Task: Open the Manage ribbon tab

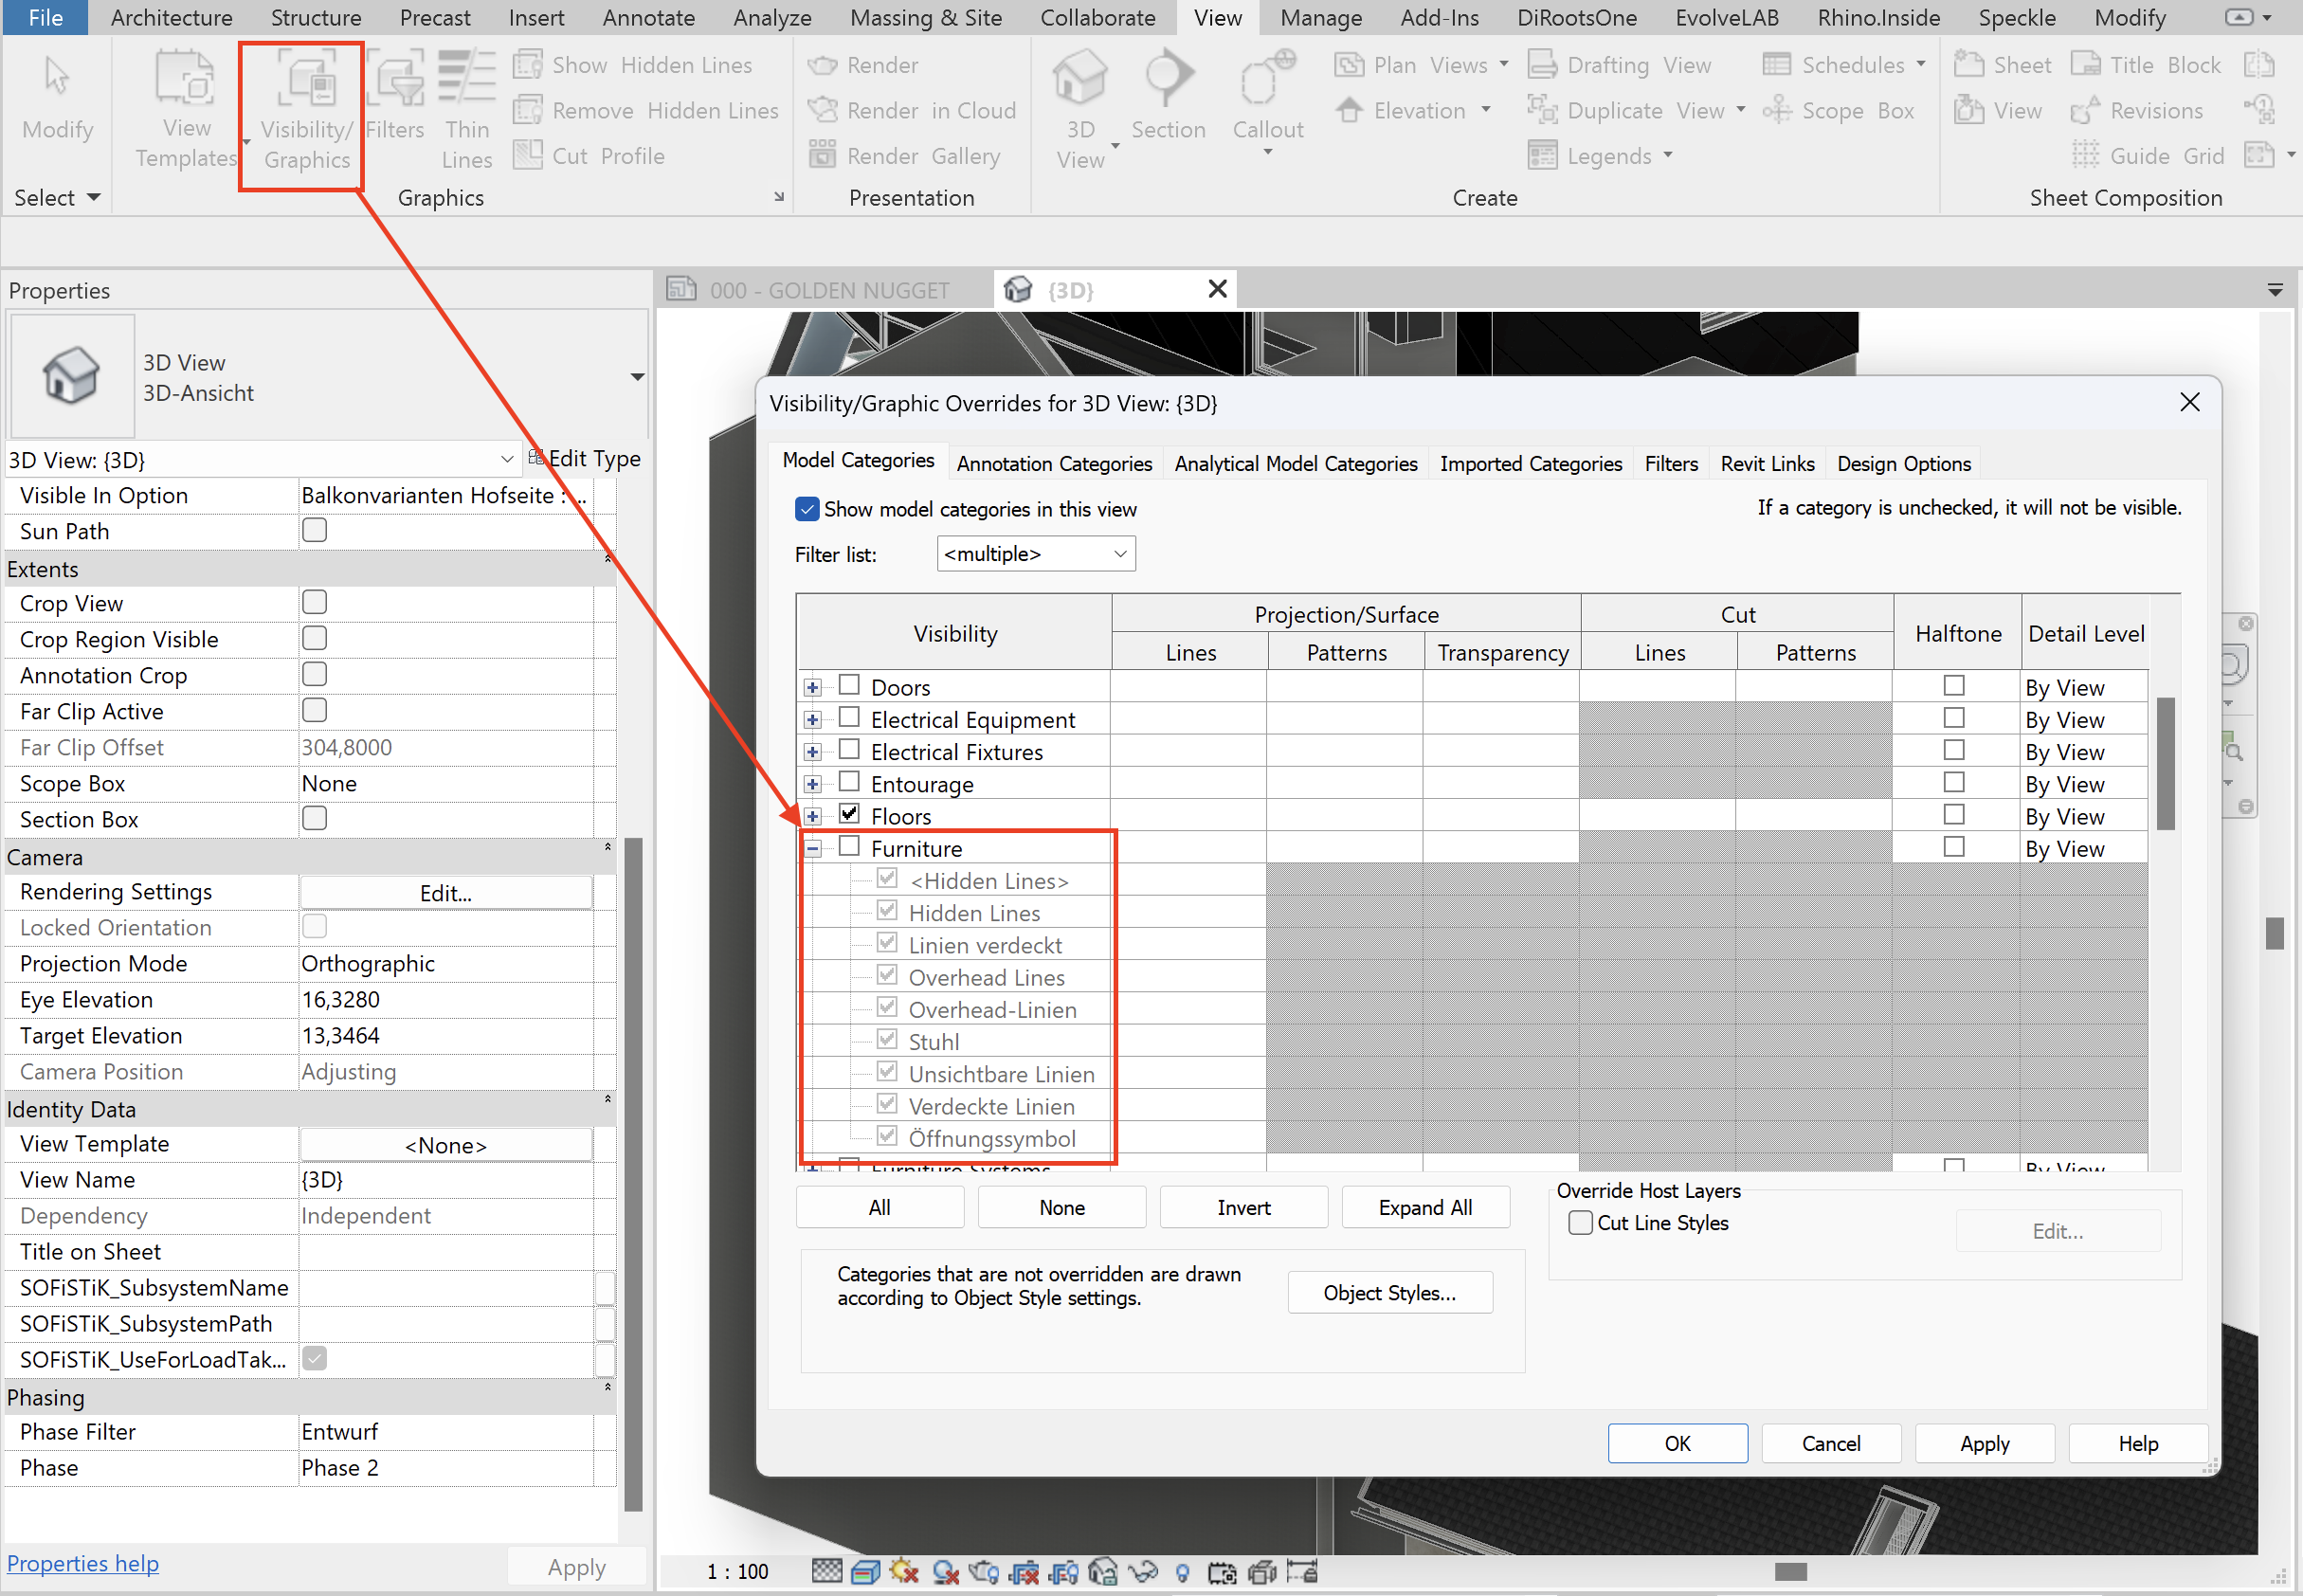Action: tap(1320, 18)
